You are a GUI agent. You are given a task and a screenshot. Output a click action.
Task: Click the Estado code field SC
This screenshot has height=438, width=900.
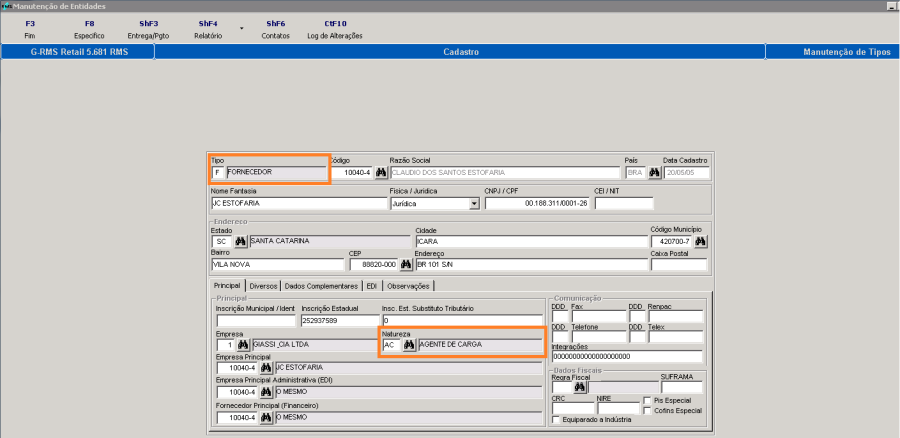point(222,242)
